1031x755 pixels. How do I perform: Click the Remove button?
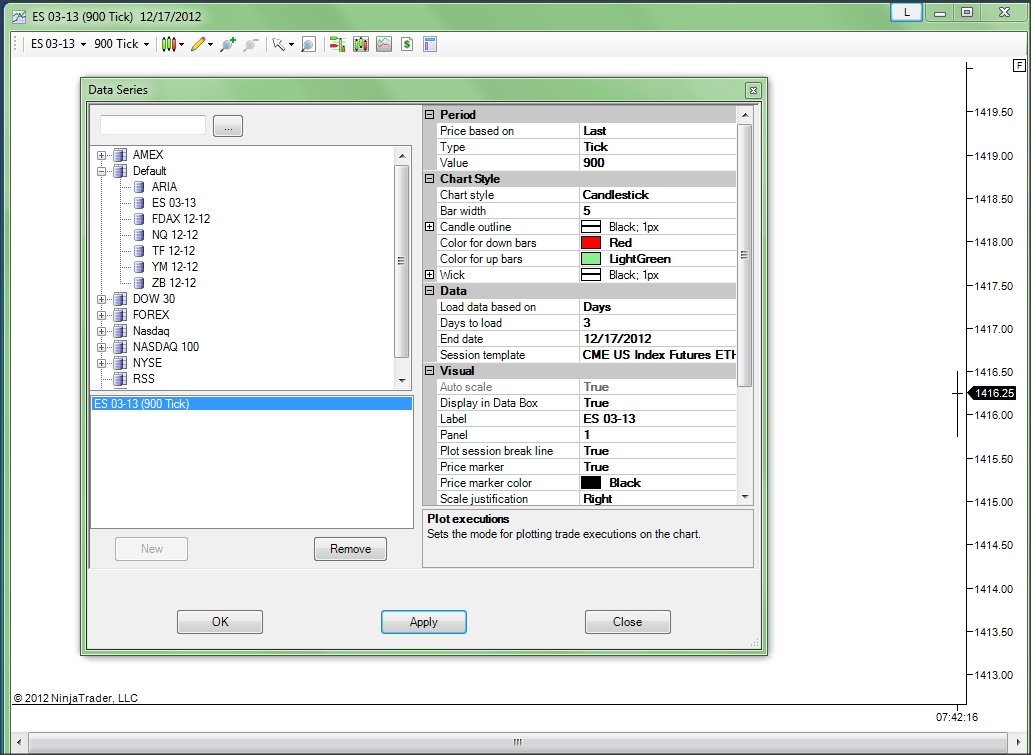click(x=350, y=548)
